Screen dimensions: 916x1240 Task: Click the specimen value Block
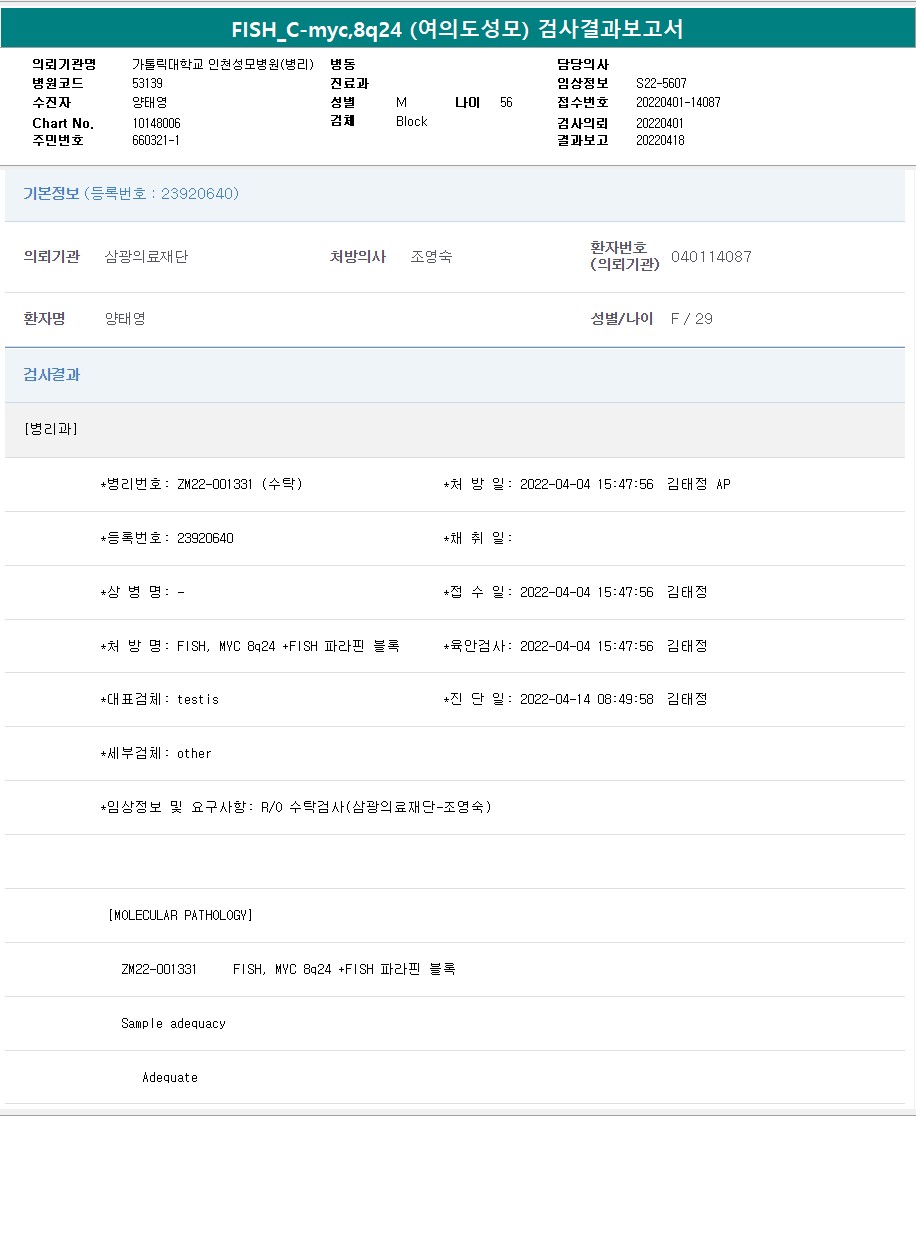411,121
